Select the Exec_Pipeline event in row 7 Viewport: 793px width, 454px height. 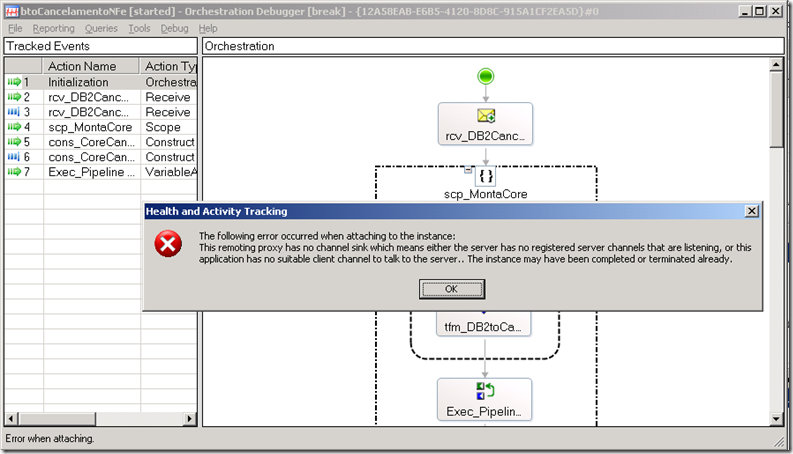(x=92, y=172)
